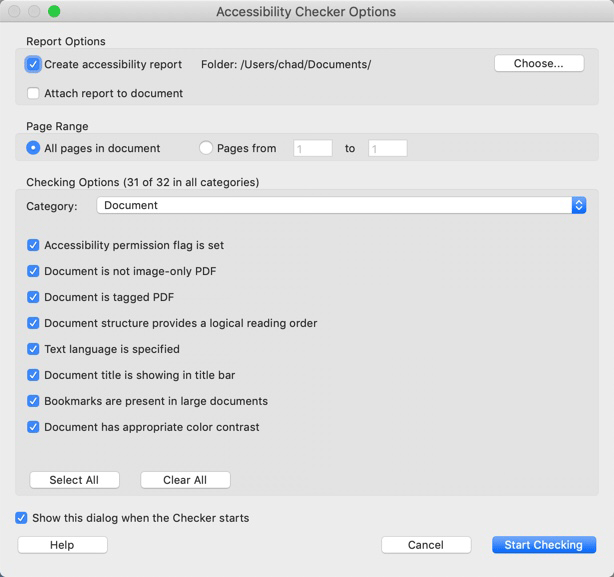Click the Clear All button
This screenshot has height=577, width=614.
[x=185, y=480]
